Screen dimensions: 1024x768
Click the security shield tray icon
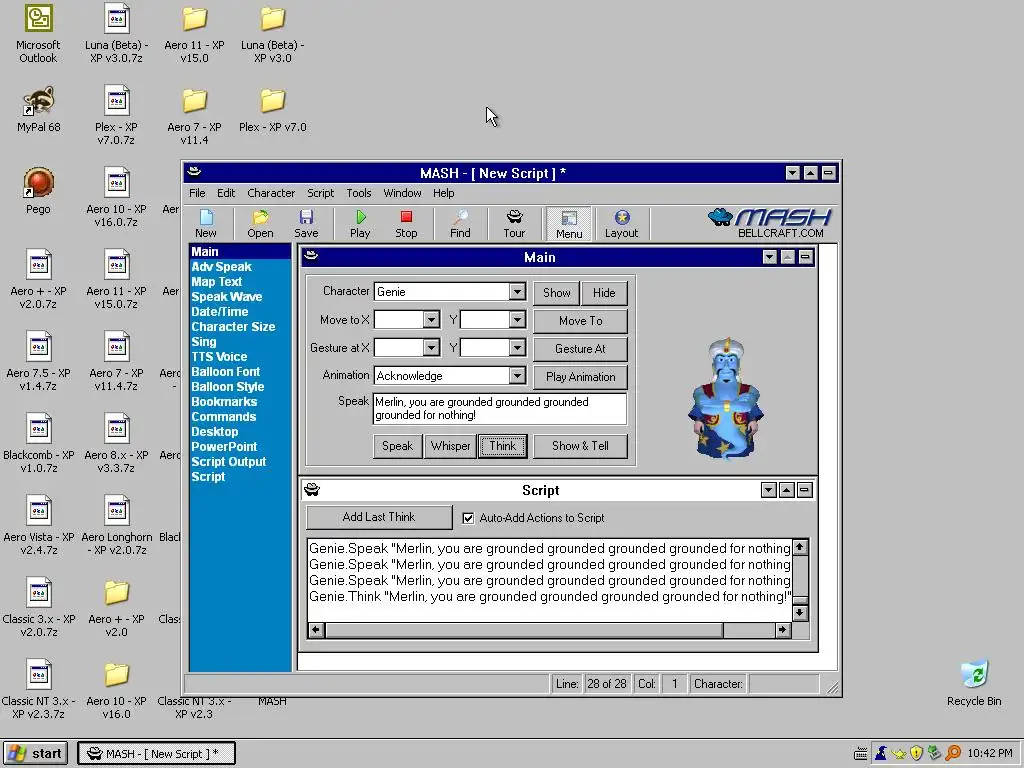click(x=917, y=753)
